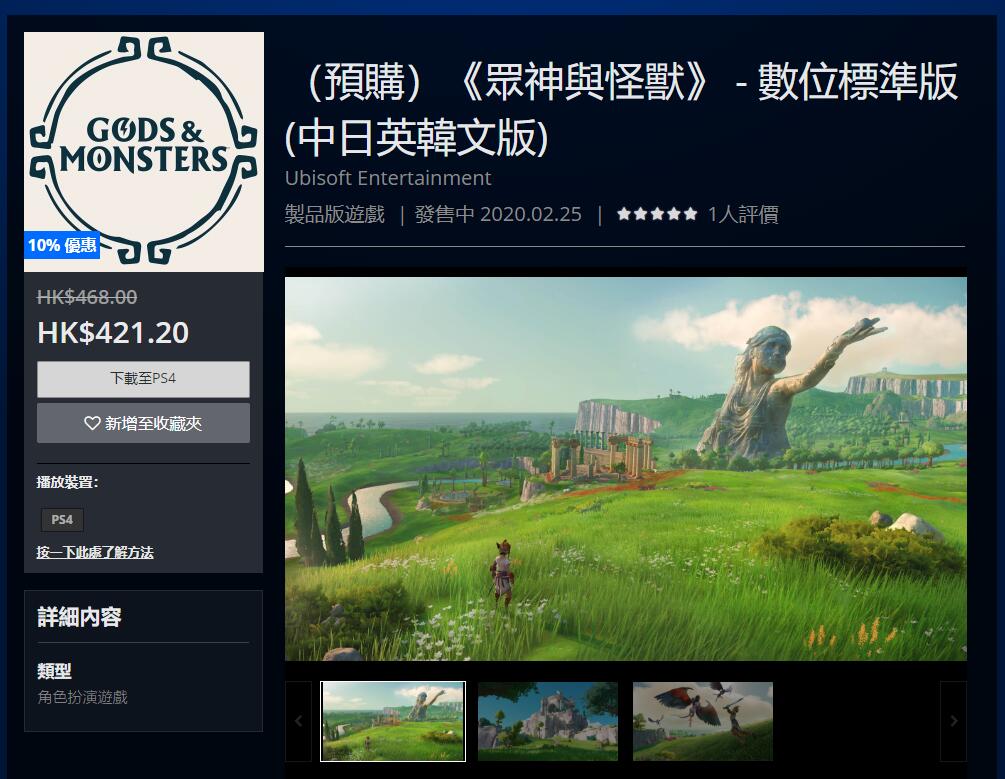
Task: Click the discounted price HK$421.20
Action: tap(113, 333)
